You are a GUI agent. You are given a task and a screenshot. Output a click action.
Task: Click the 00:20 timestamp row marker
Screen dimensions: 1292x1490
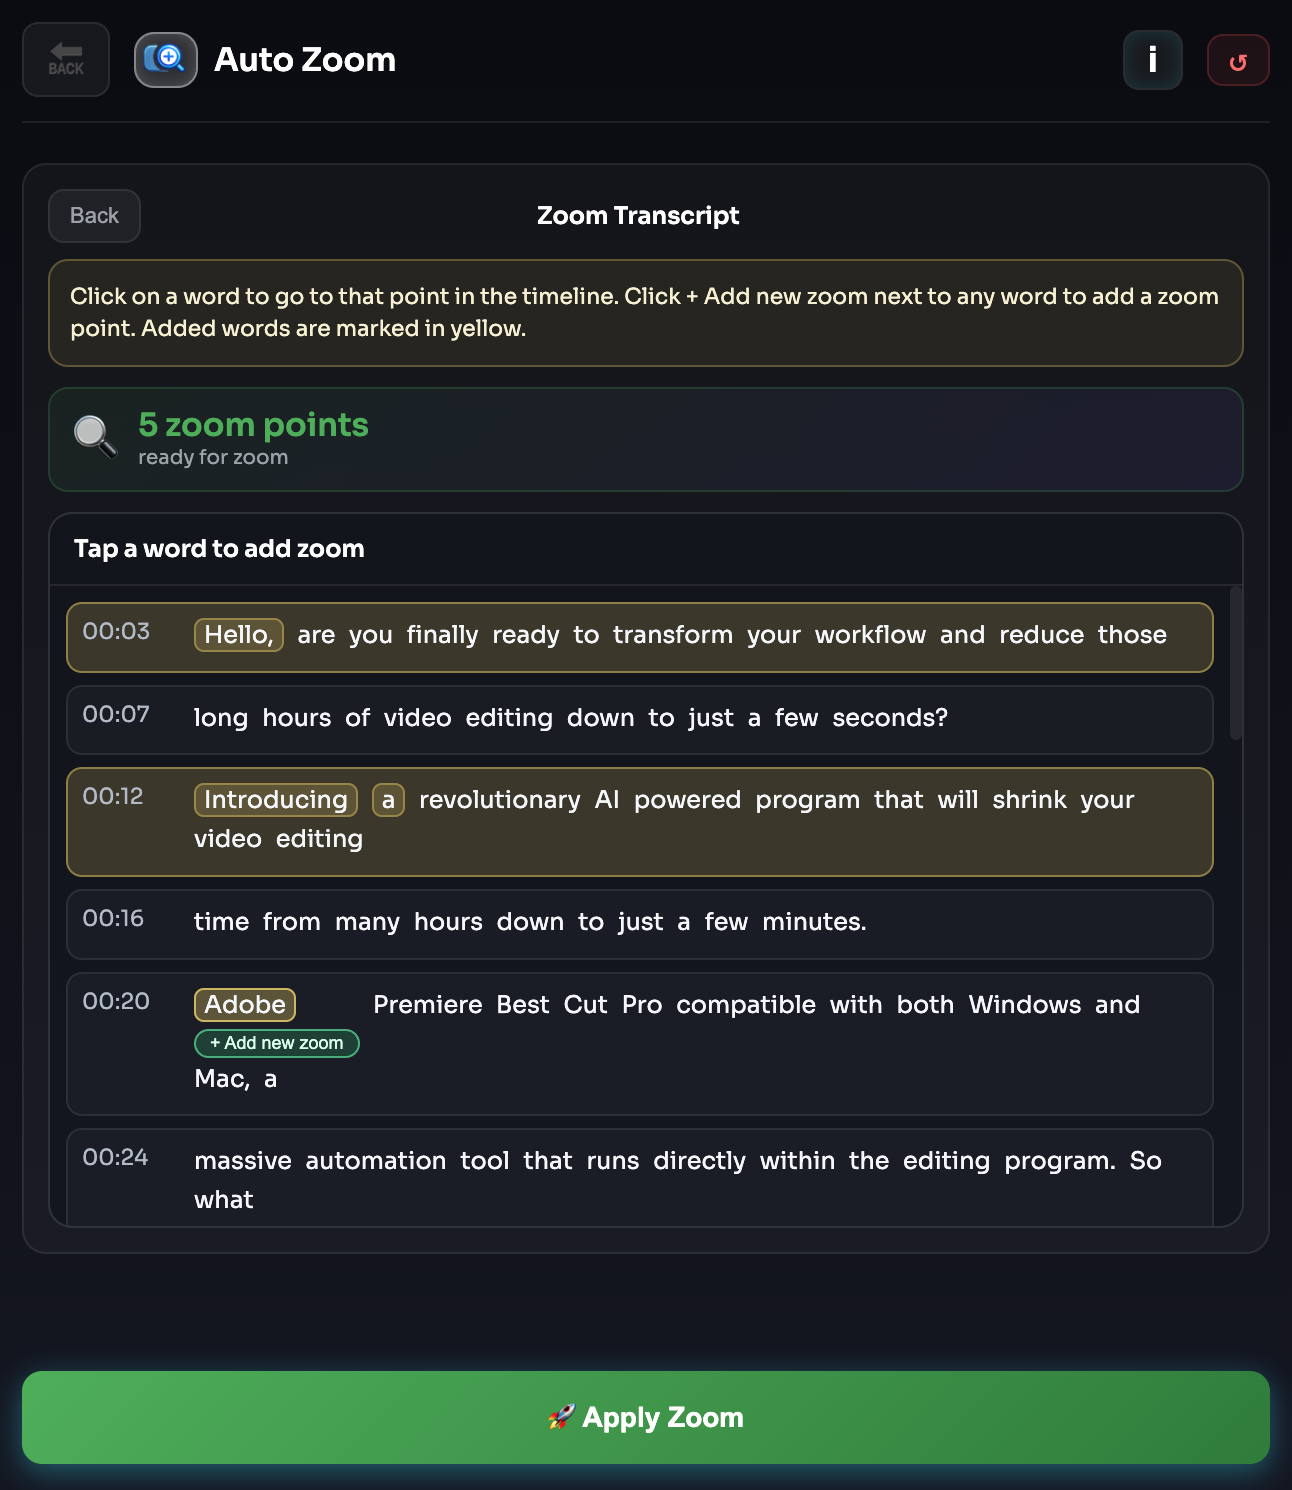tap(116, 1001)
